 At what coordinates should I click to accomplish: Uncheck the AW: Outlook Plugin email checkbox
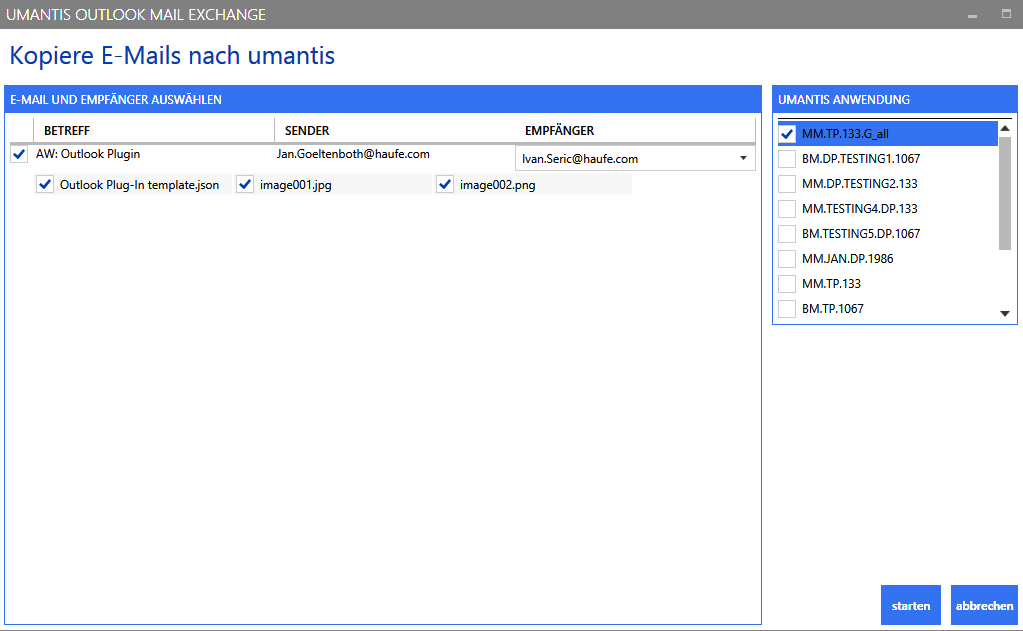point(19,154)
